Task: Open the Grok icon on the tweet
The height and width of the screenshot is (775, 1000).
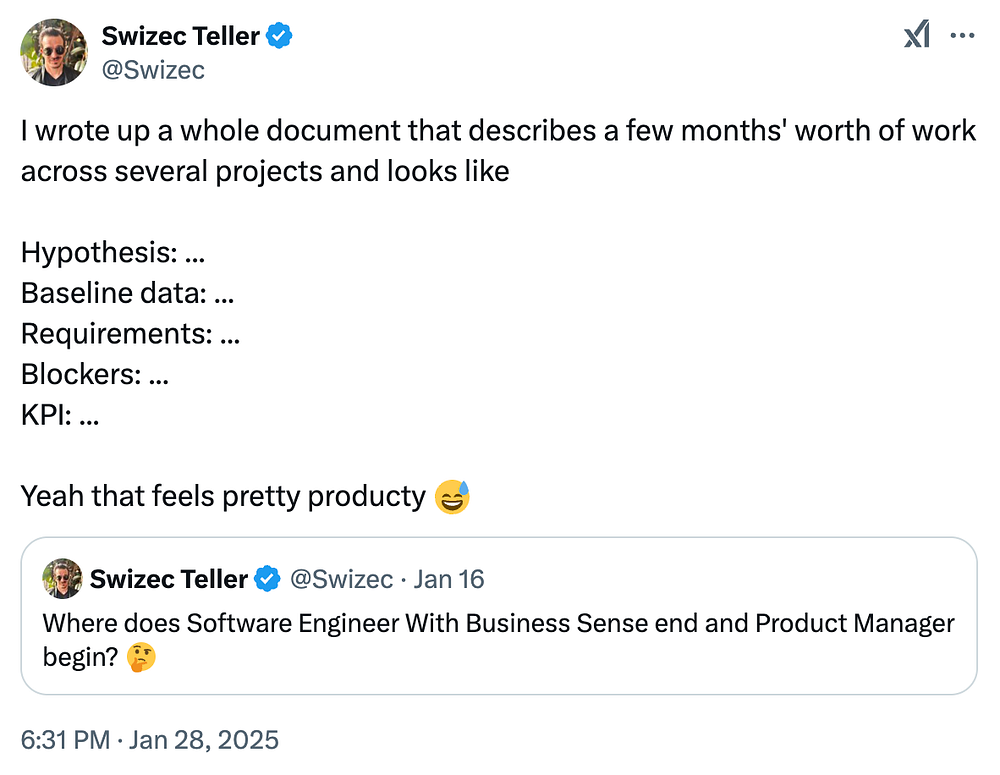Action: point(916,35)
